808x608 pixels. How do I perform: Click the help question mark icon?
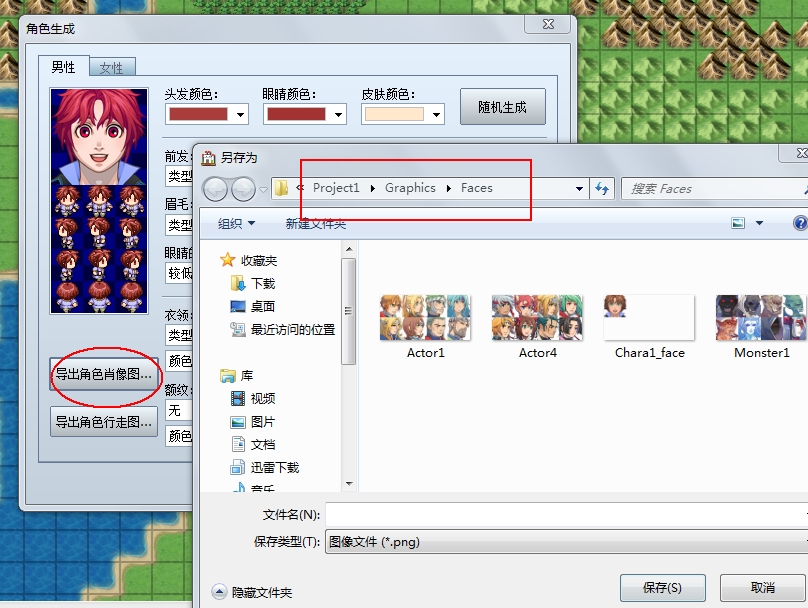(800, 223)
